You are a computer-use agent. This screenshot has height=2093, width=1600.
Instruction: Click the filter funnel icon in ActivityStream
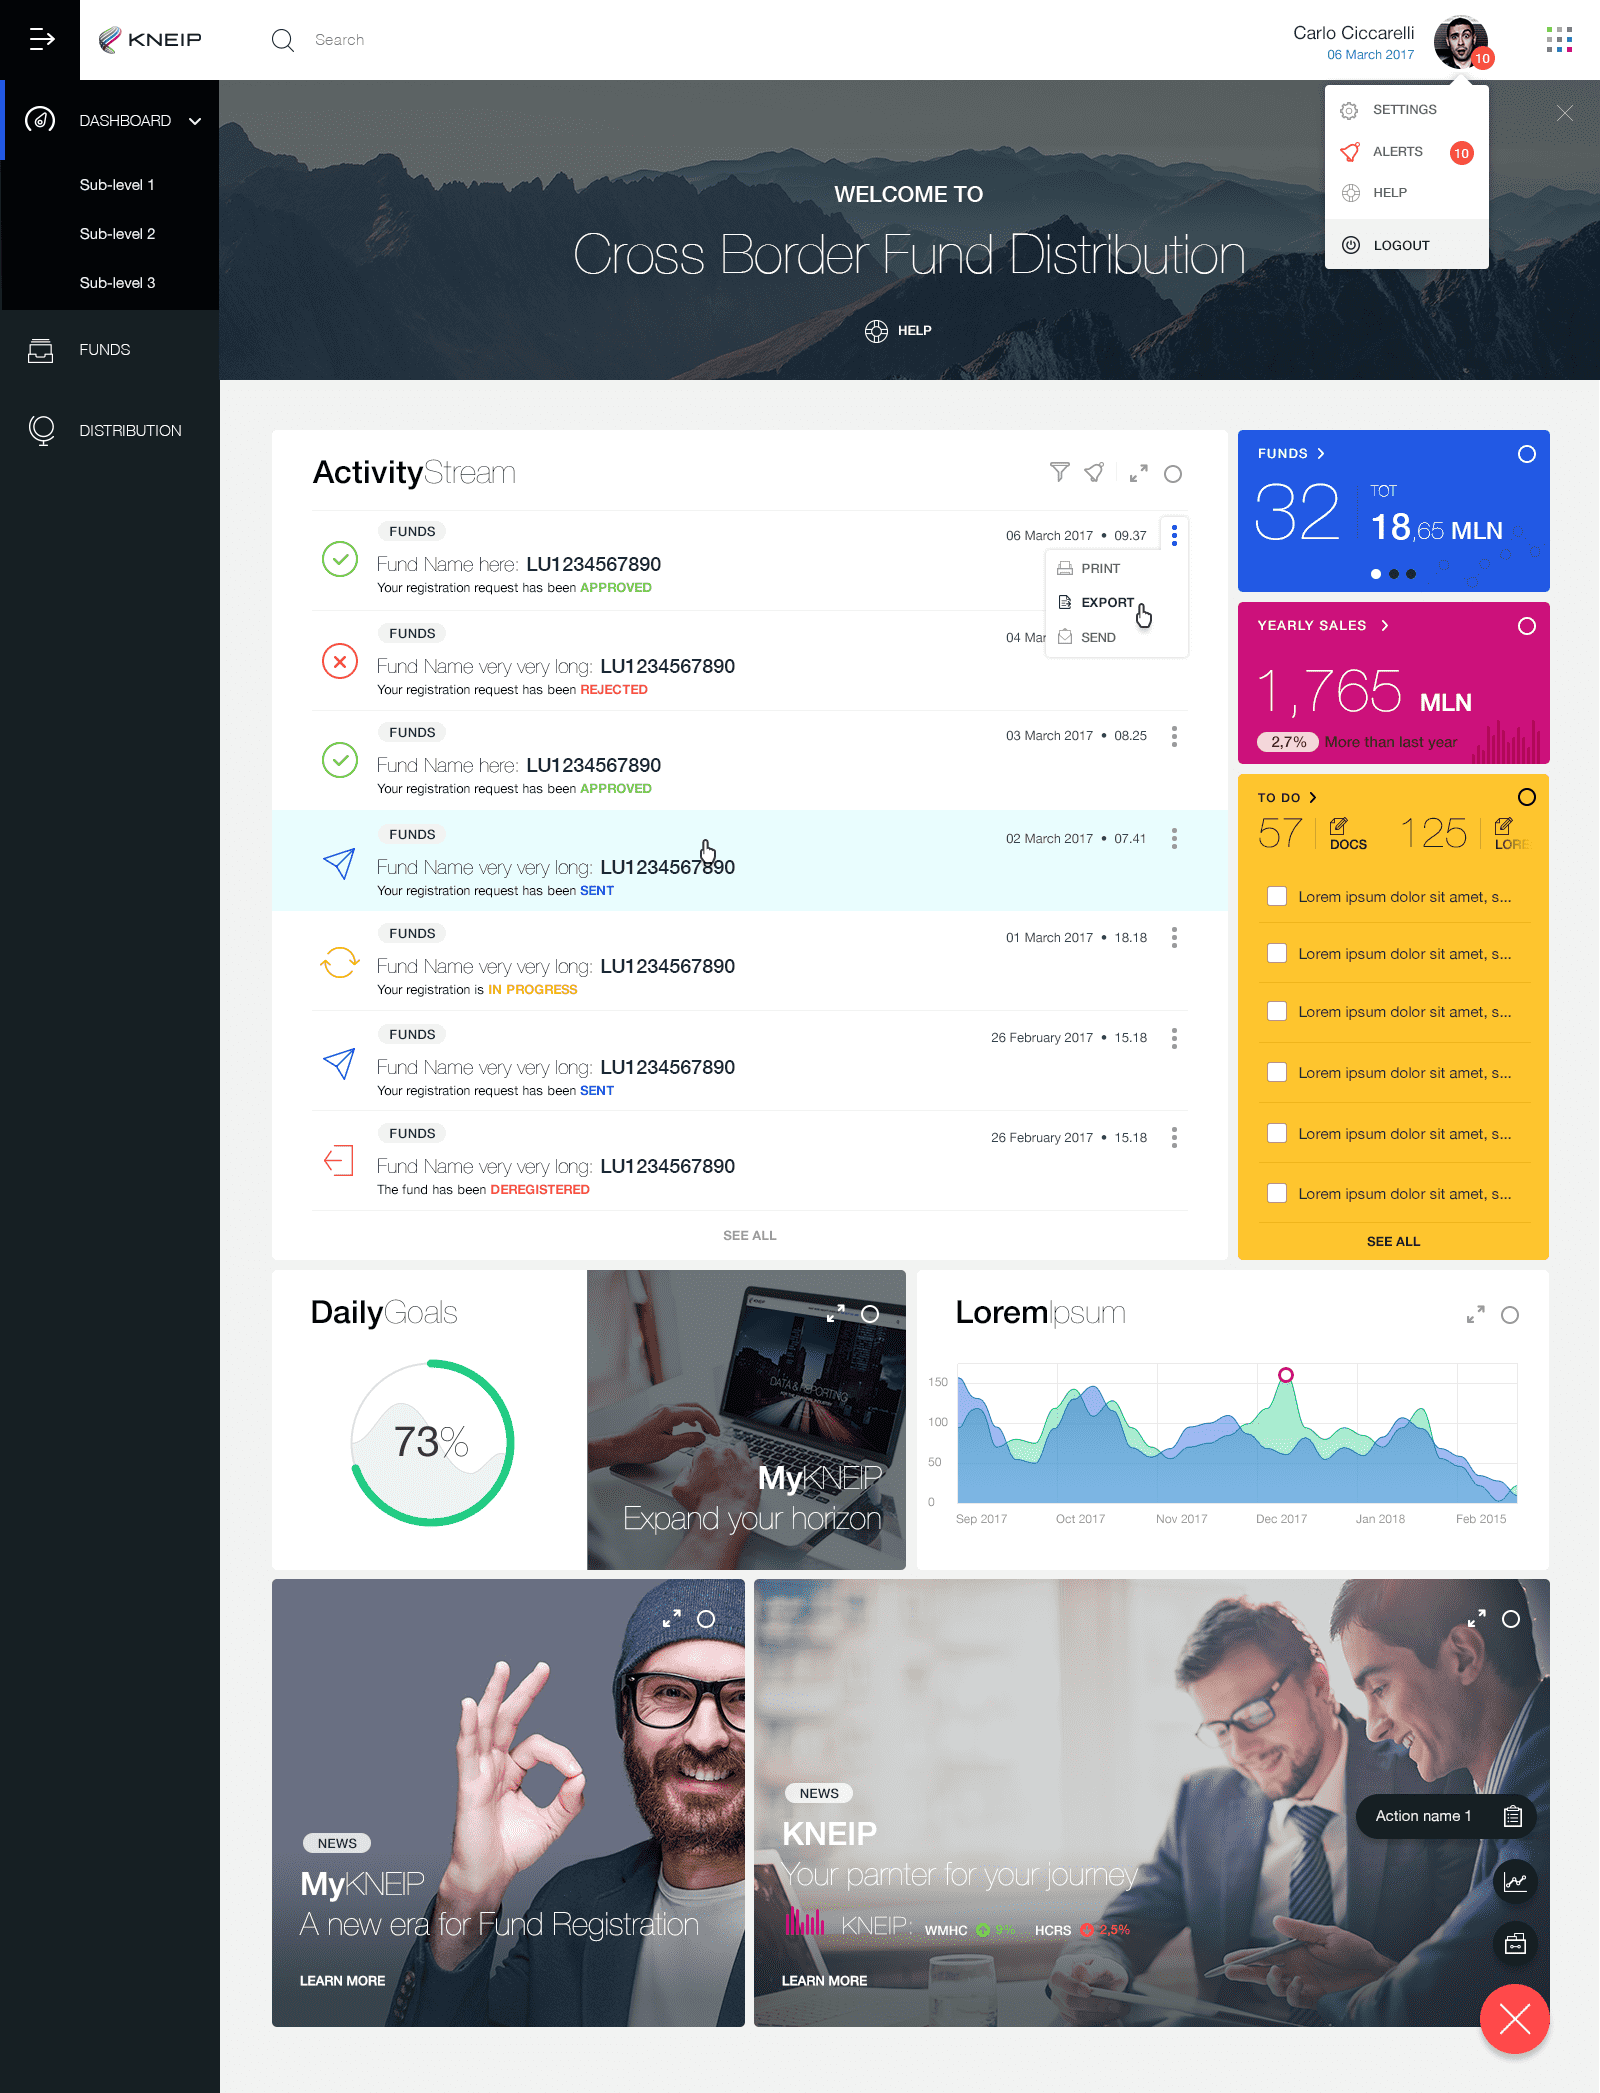click(x=1060, y=472)
